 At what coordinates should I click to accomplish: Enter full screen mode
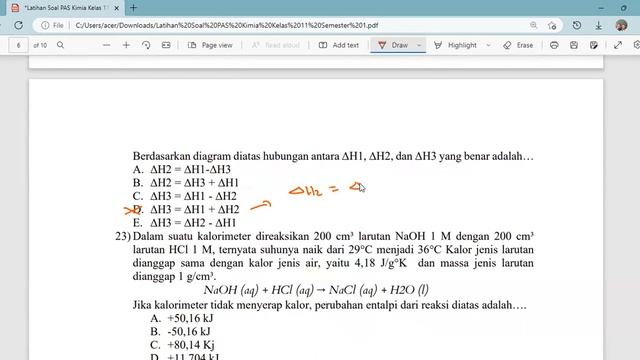[x=618, y=45]
